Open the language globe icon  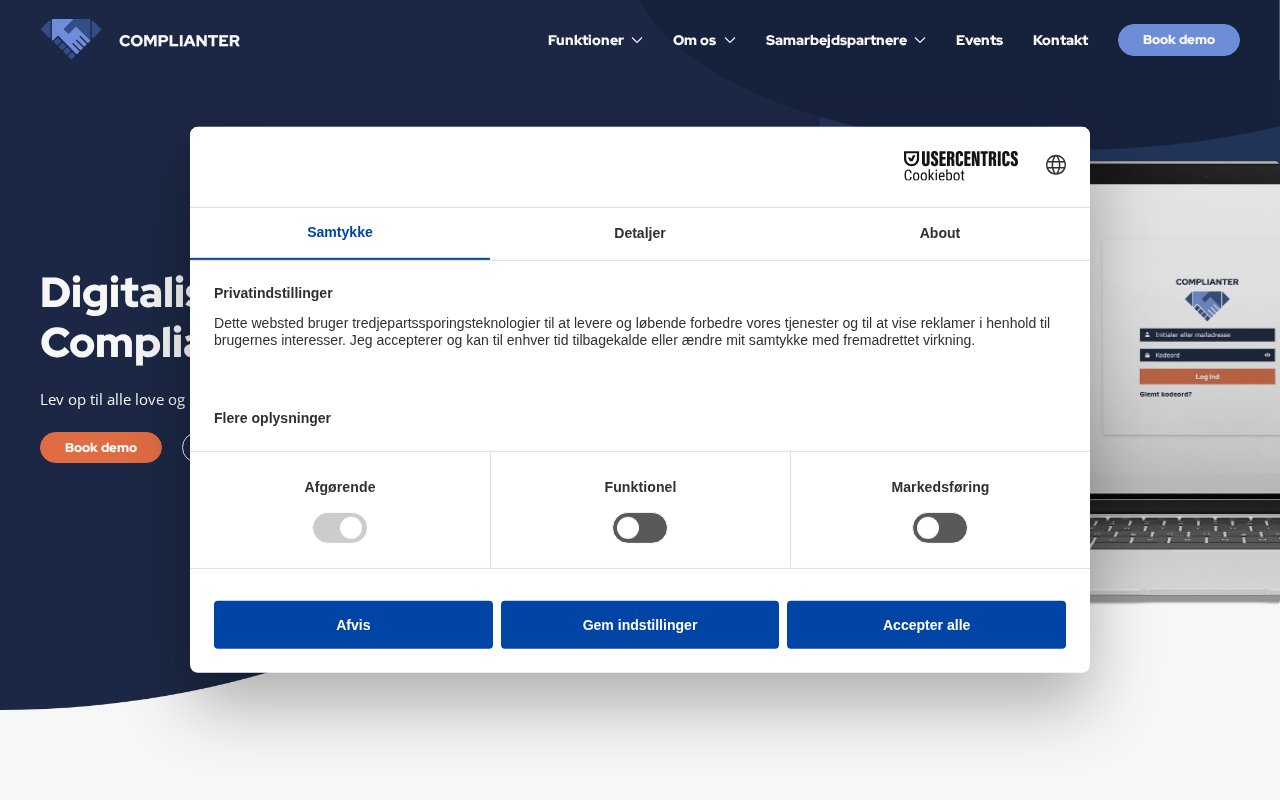1056,165
